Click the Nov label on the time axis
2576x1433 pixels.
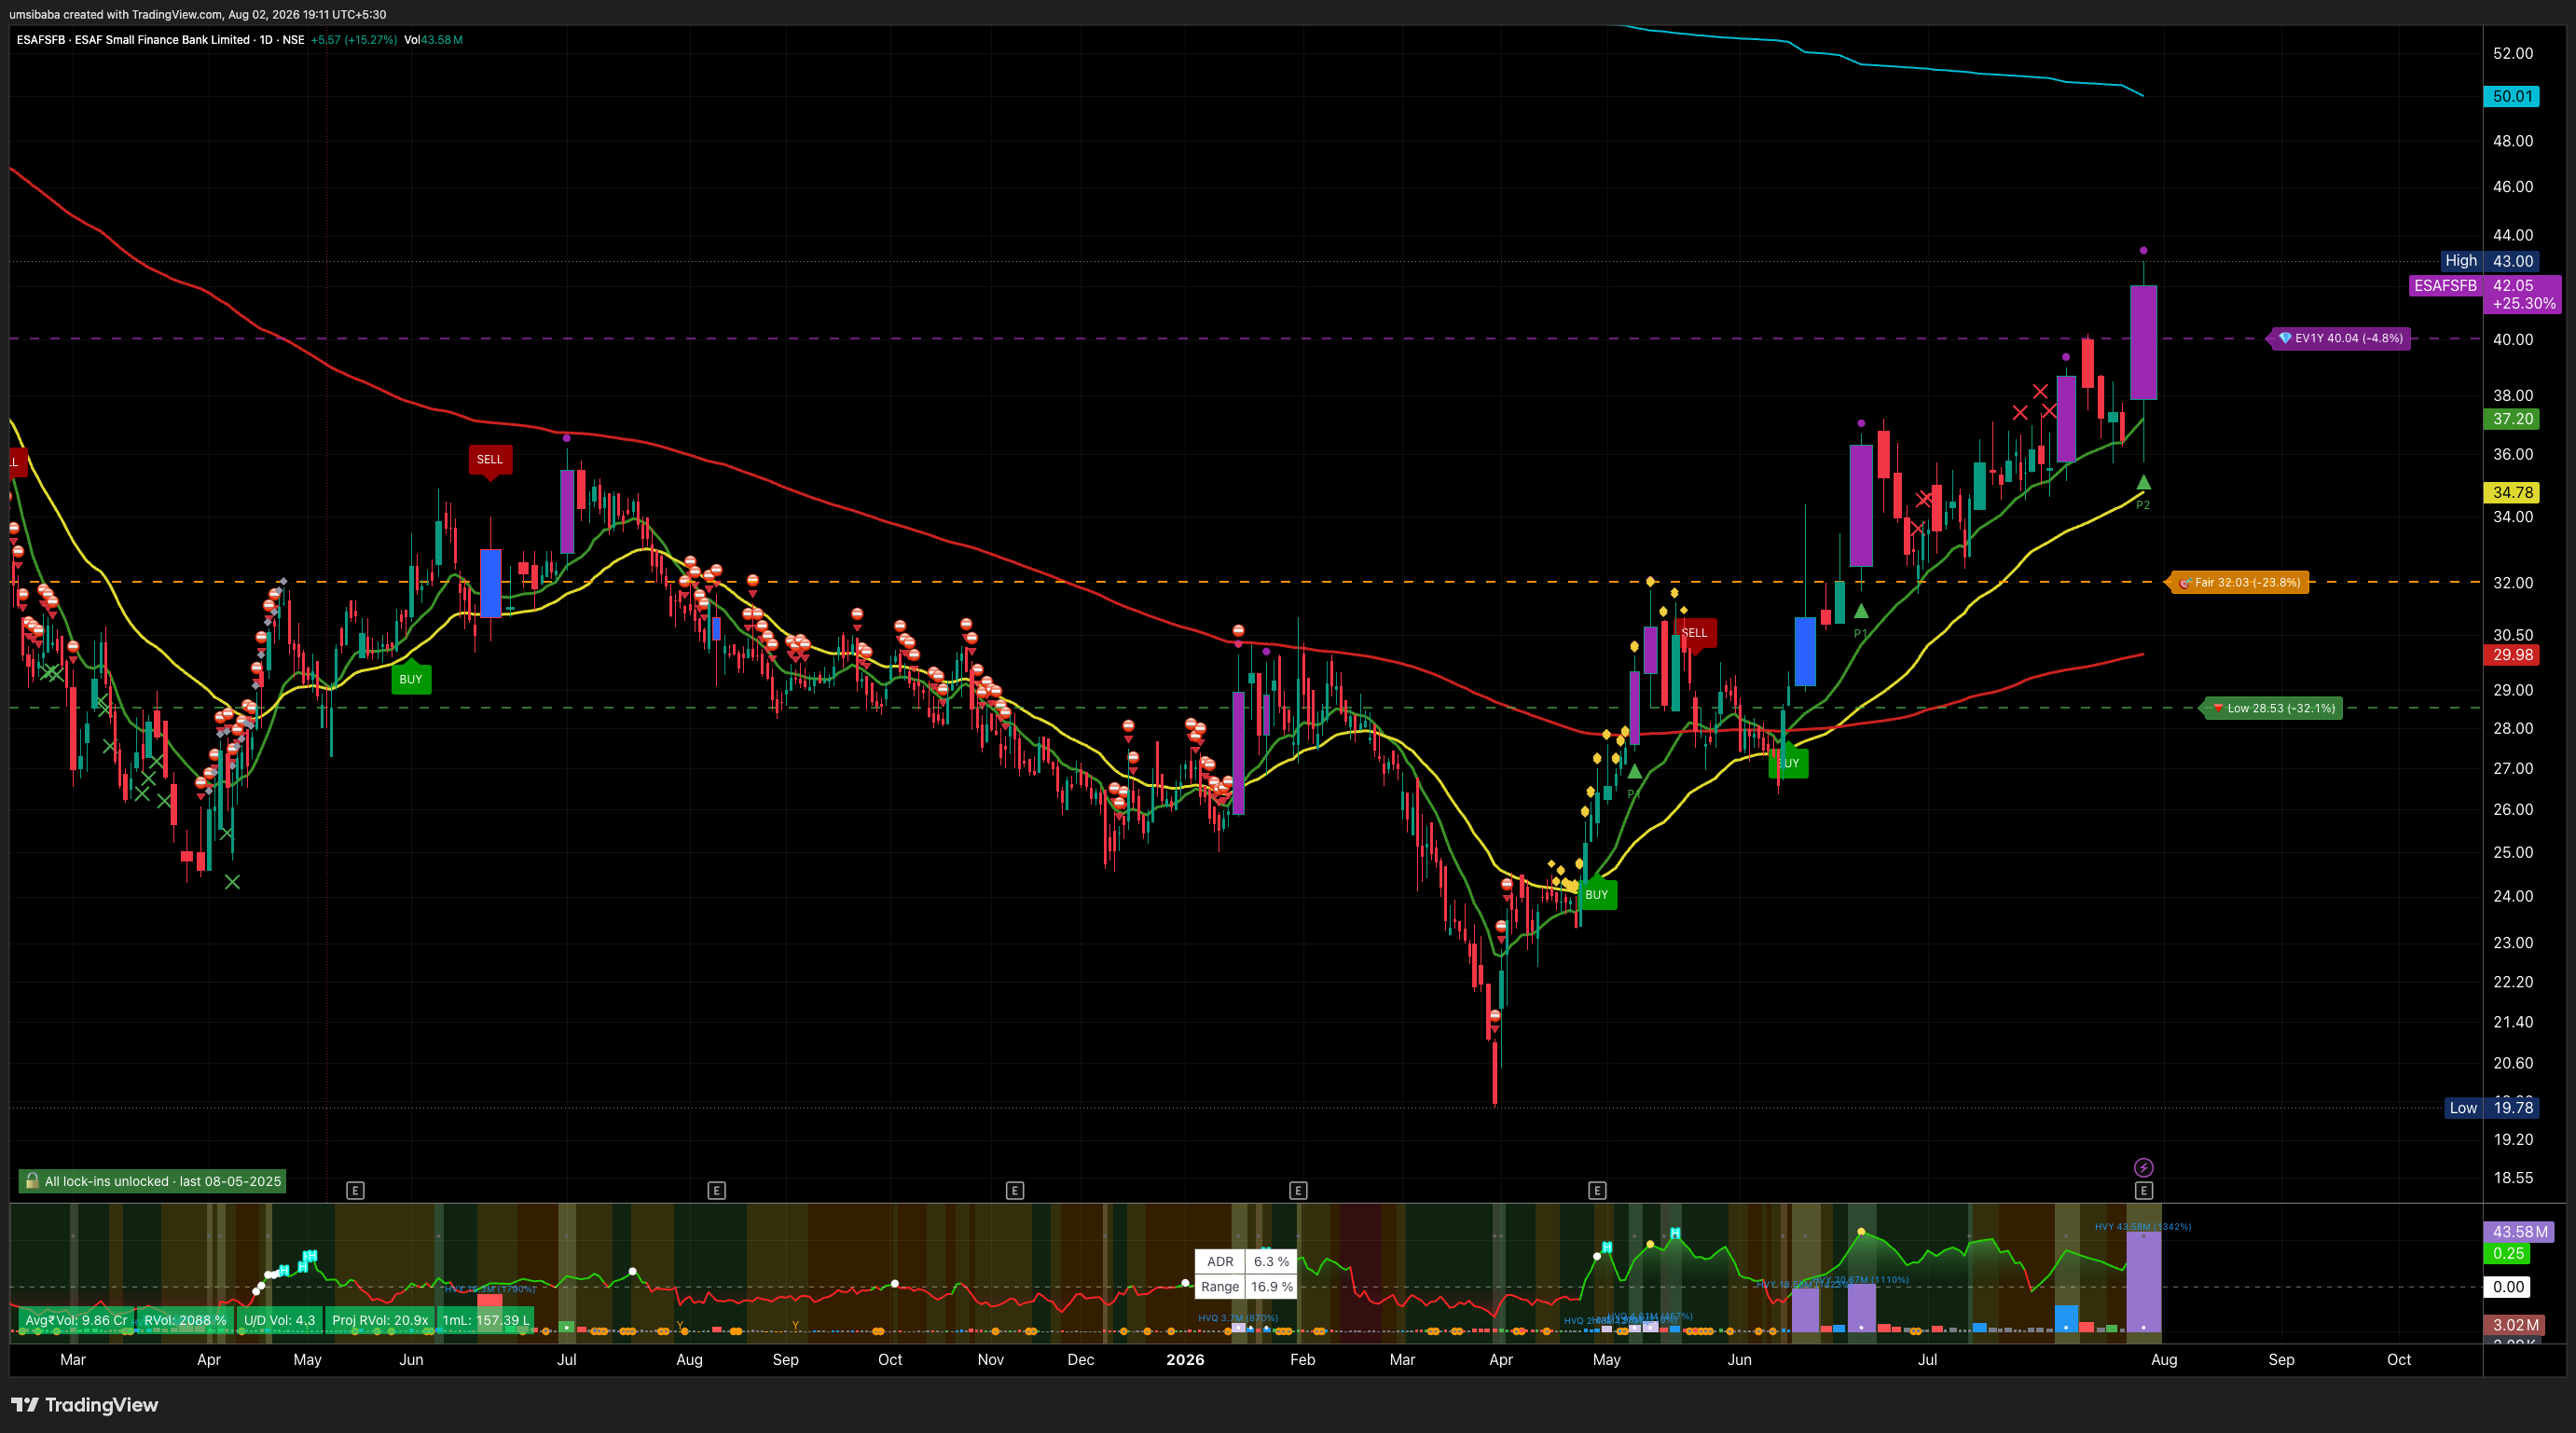pyautogui.click(x=990, y=1360)
